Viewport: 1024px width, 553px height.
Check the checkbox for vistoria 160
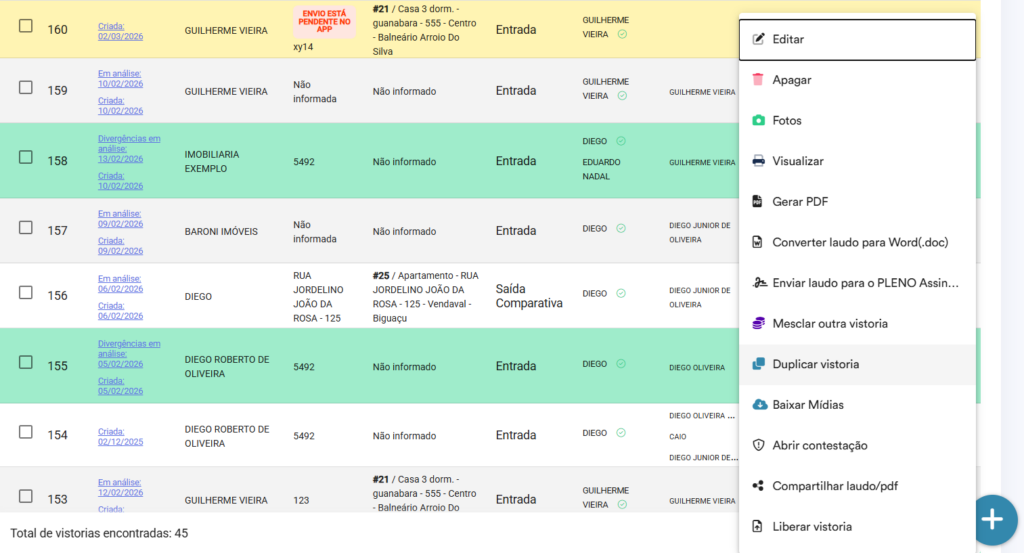pyautogui.click(x=26, y=26)
